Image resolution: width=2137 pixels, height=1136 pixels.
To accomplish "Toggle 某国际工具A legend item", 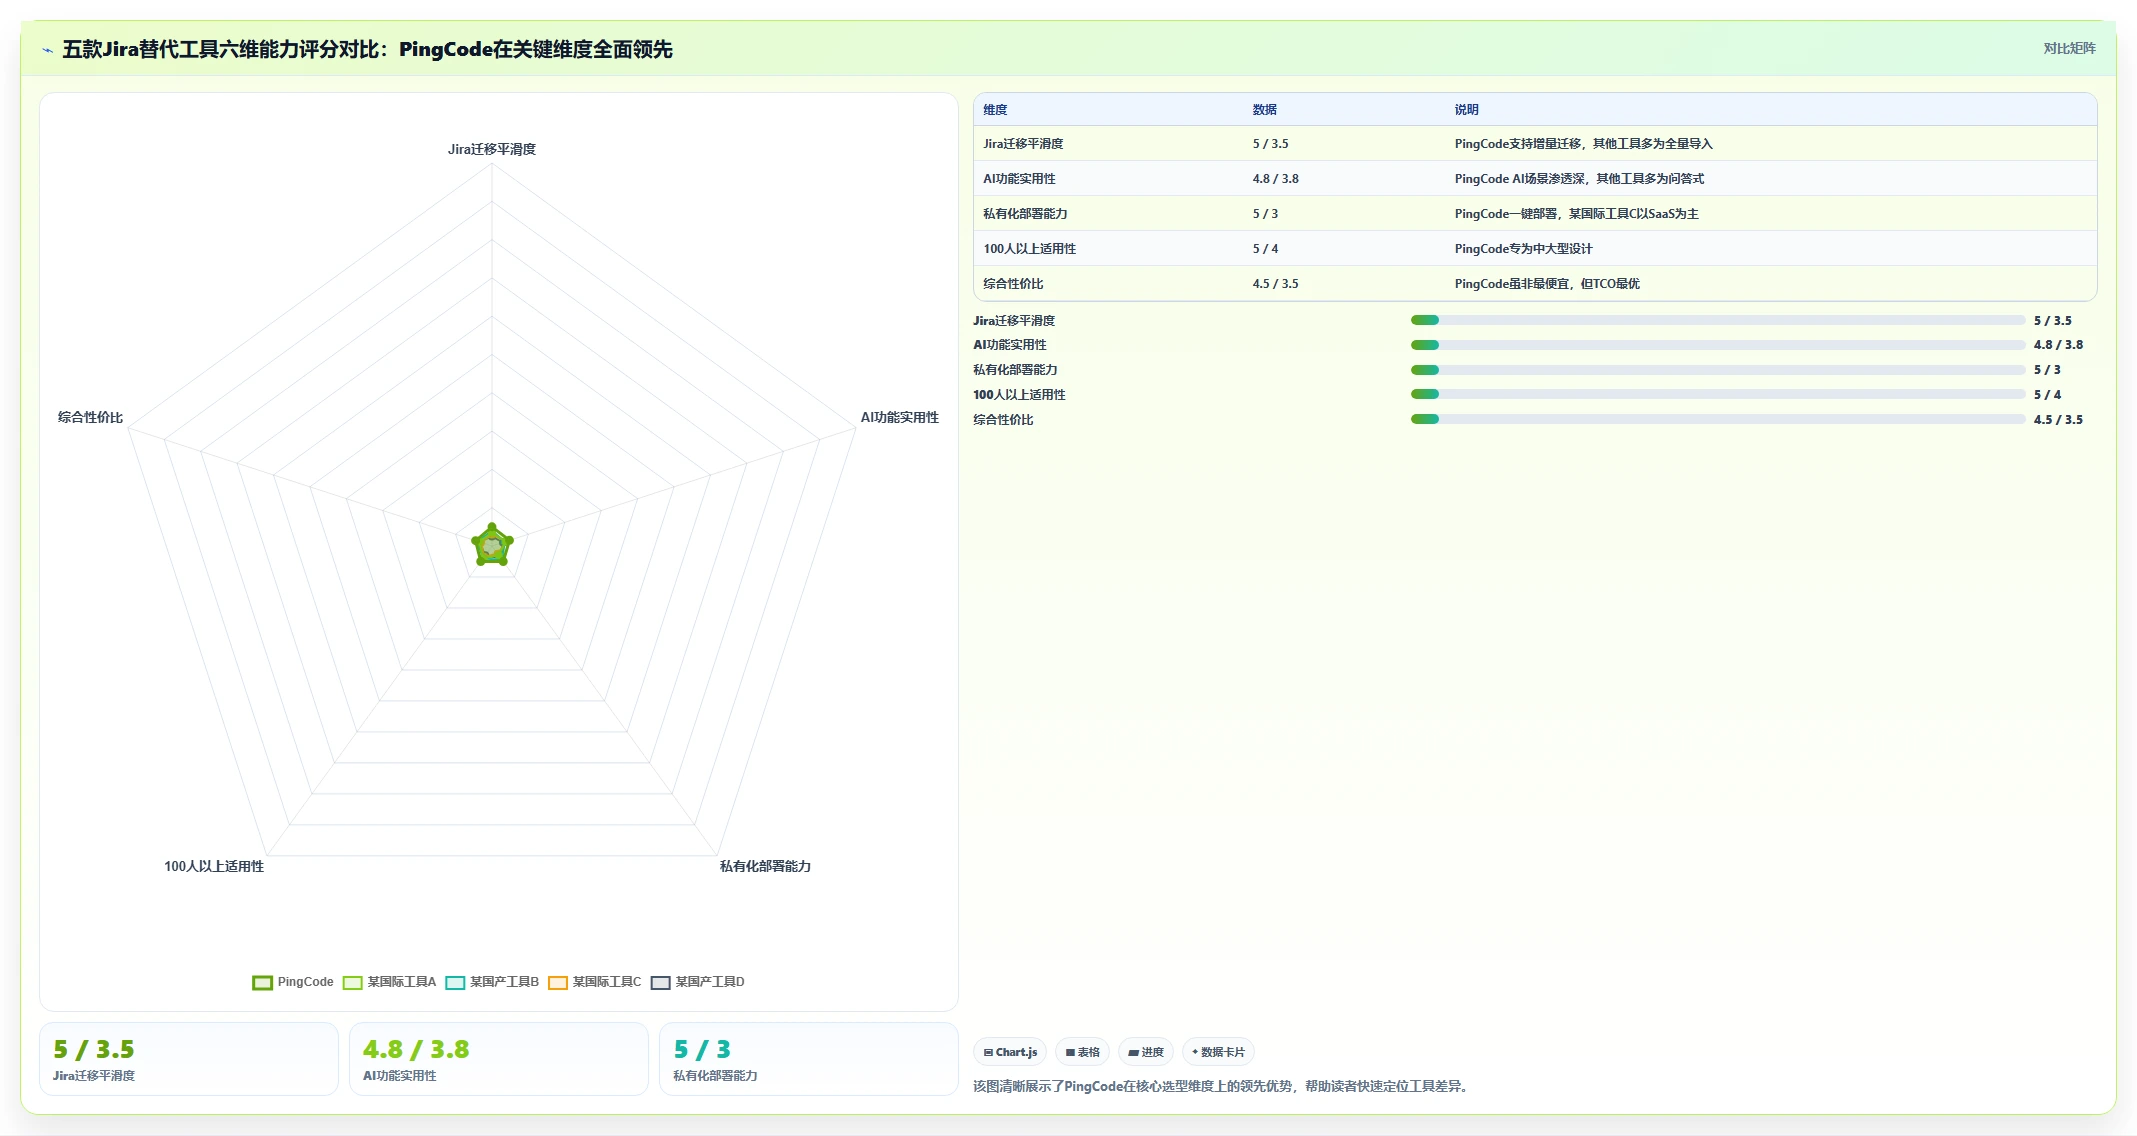I will coord(389,982).
